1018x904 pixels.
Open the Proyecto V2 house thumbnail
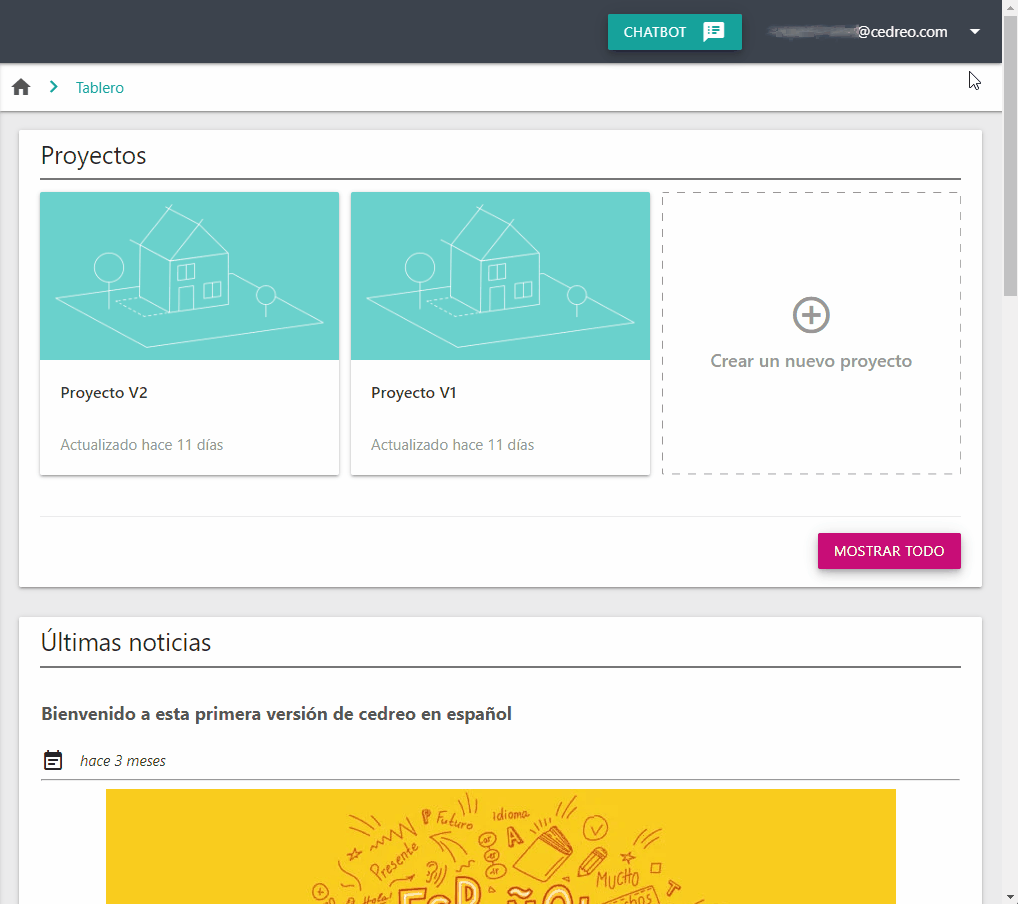(x=190, y=276)
